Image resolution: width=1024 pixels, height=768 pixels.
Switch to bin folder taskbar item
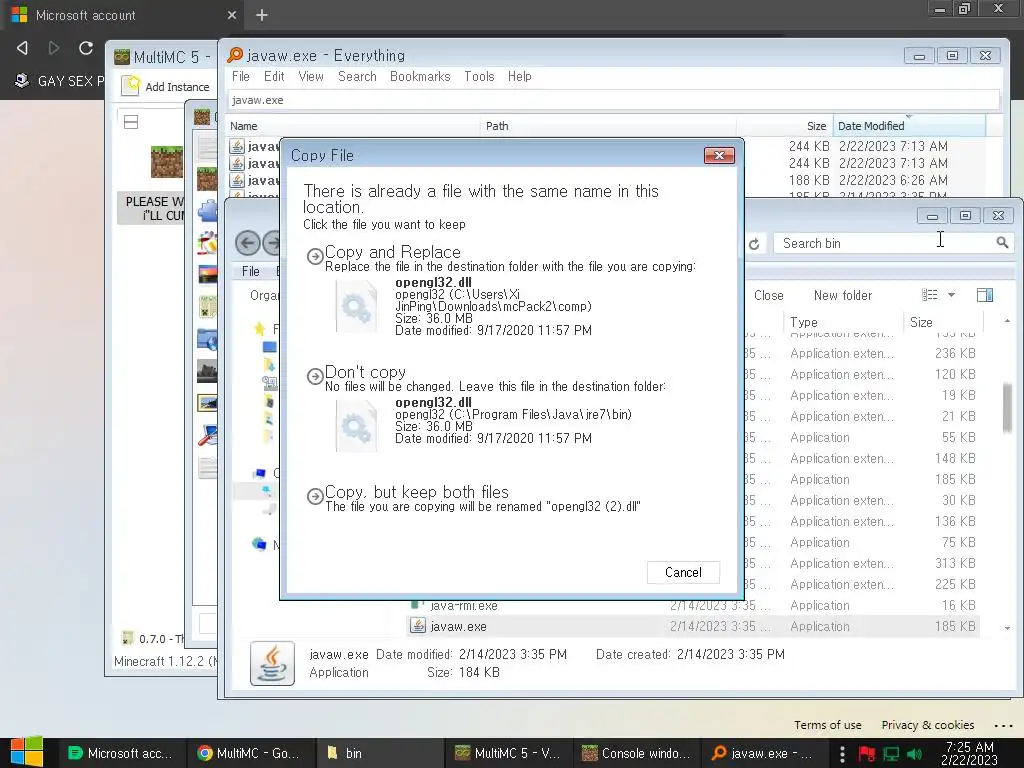pos(379,753)
